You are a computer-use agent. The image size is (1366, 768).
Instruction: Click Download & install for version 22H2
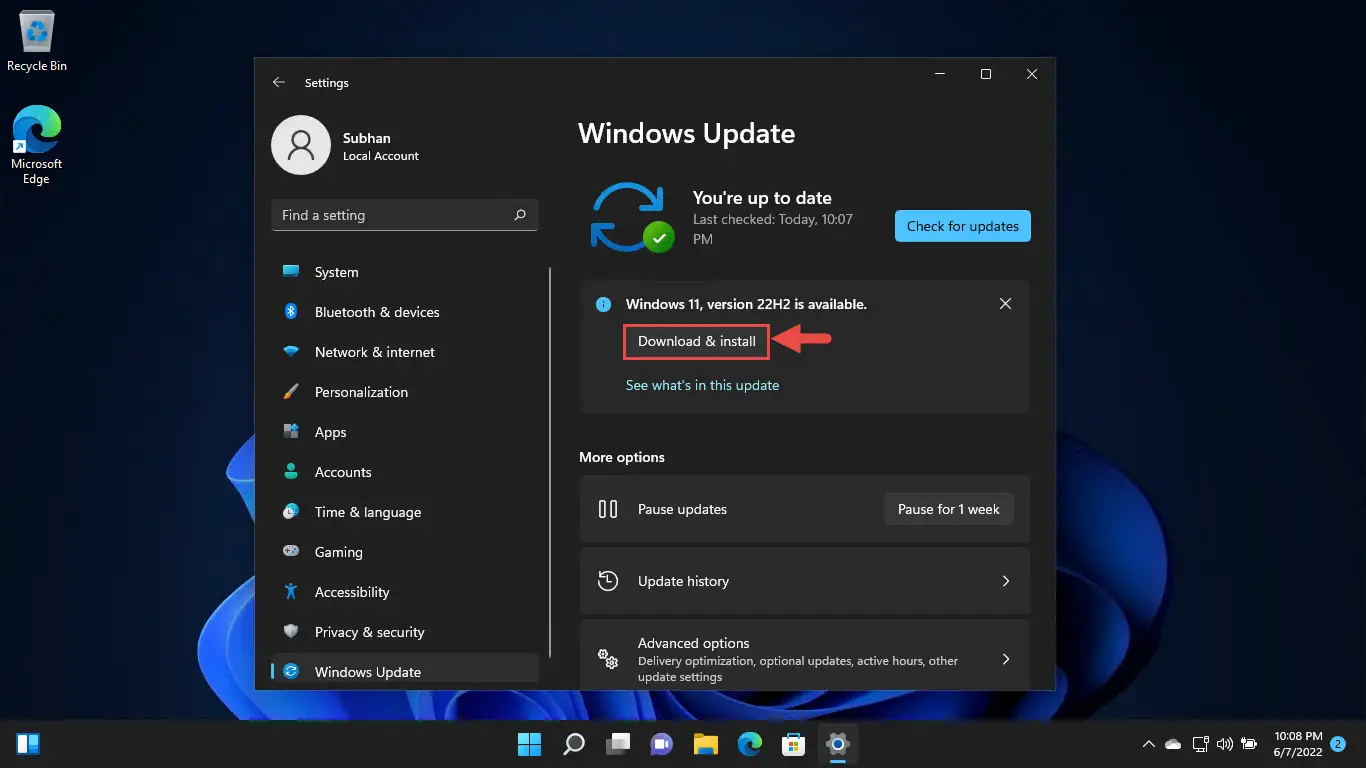click(697, 341)
